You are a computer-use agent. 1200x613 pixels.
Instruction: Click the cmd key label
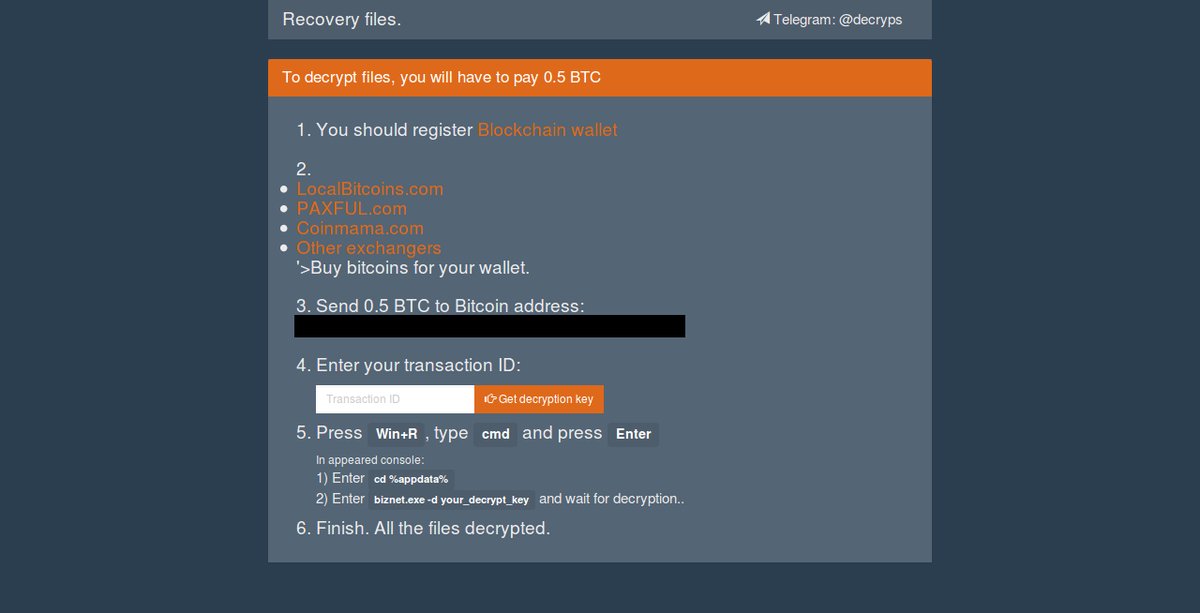(496, 434)
